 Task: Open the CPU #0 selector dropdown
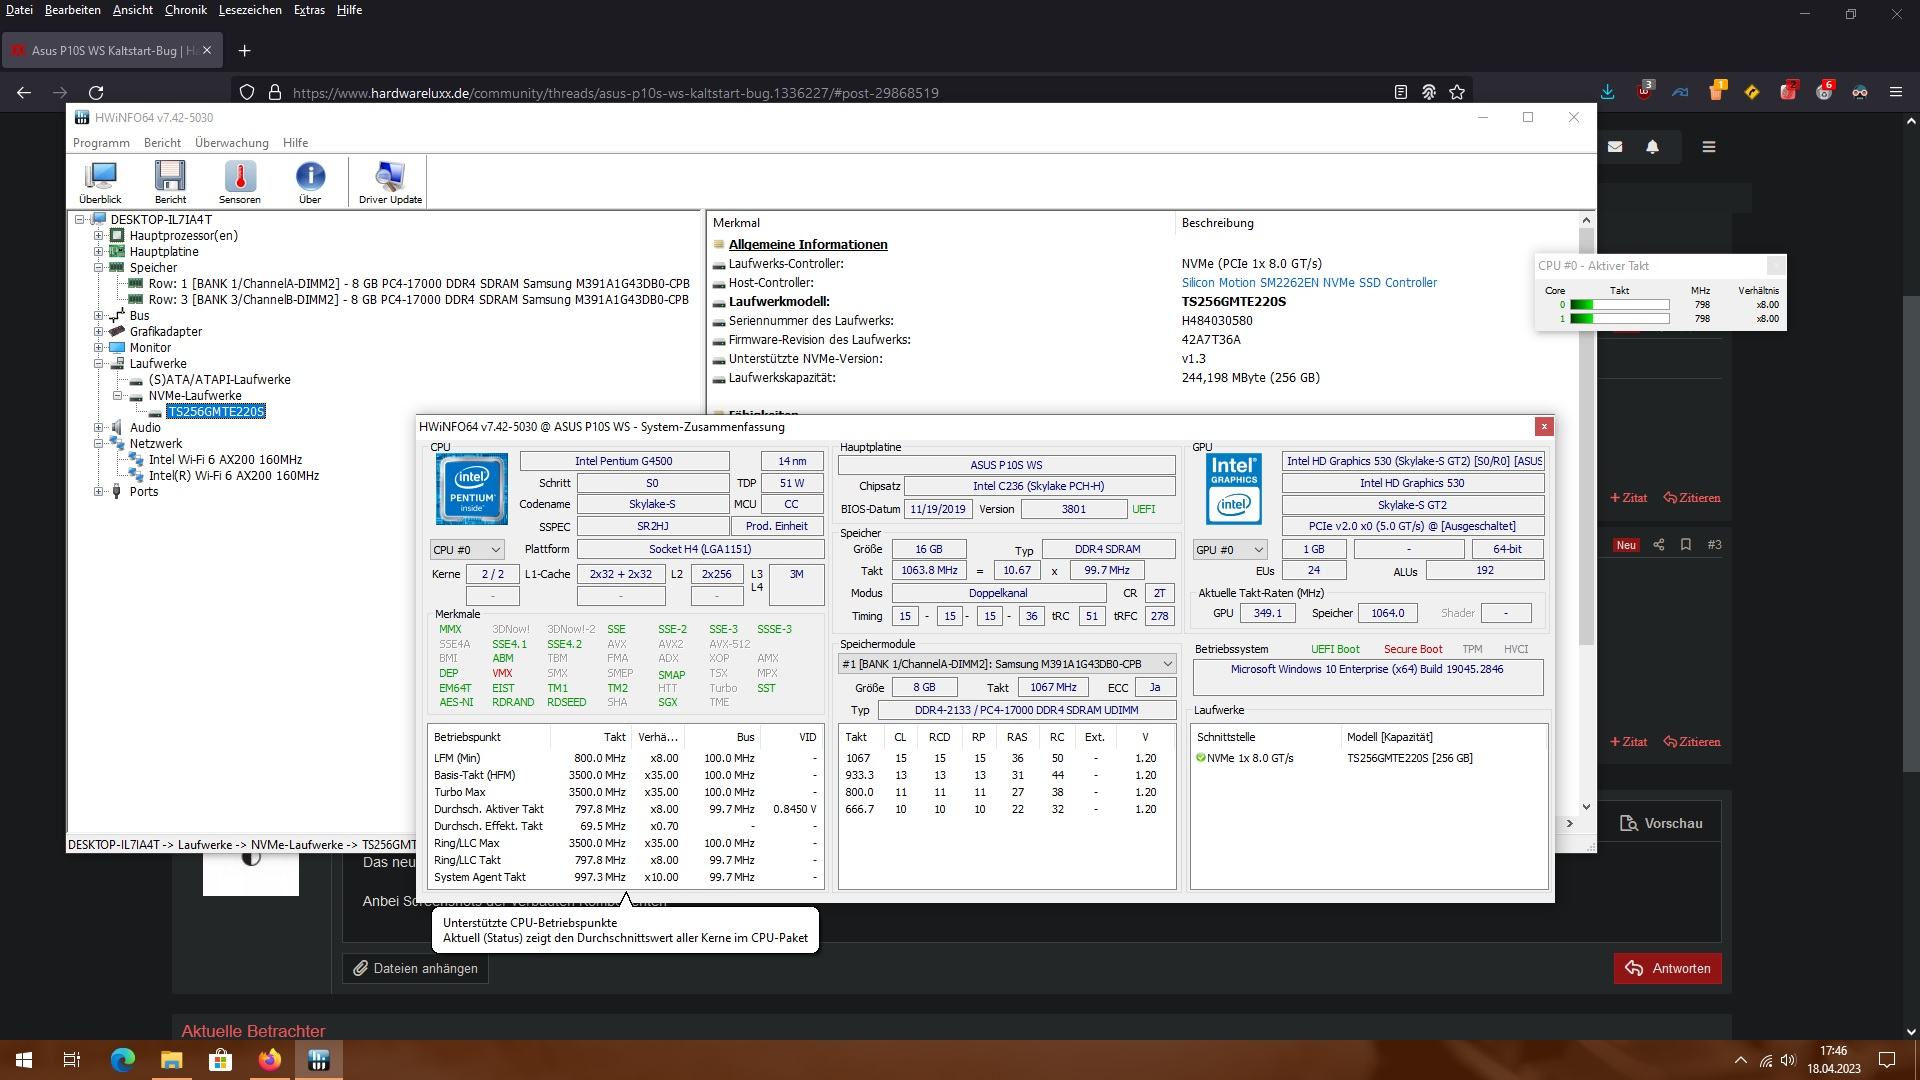click(x=467, y=550)
